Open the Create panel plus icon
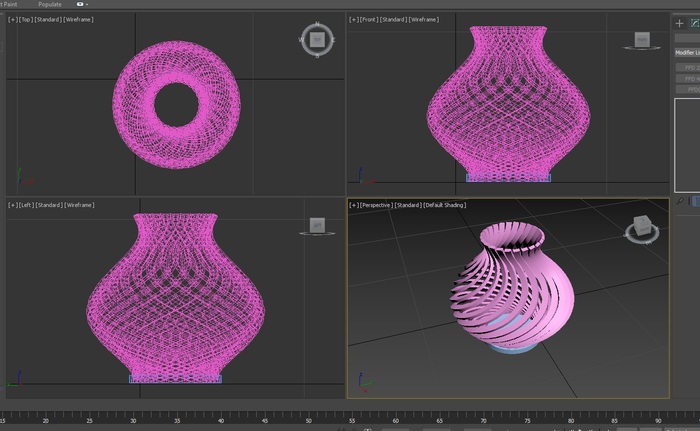Viewport: 700px width, 431px height. [681, 22]
